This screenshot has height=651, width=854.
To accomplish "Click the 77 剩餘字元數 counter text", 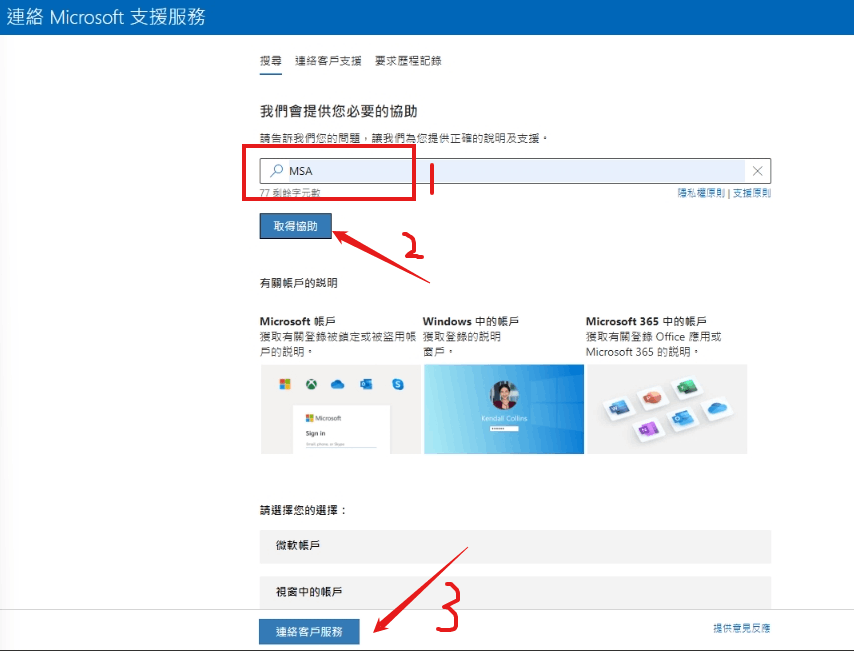I will click(290, 193).
